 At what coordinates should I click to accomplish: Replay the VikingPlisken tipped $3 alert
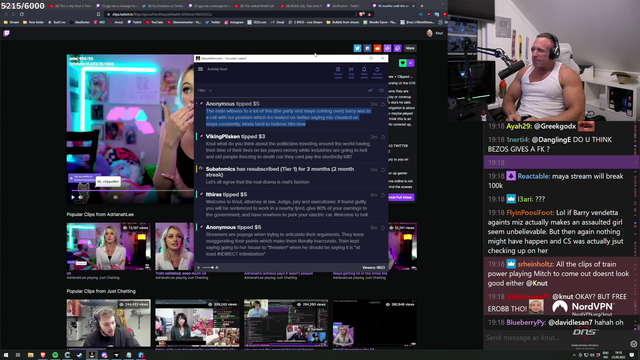point(383,137)
